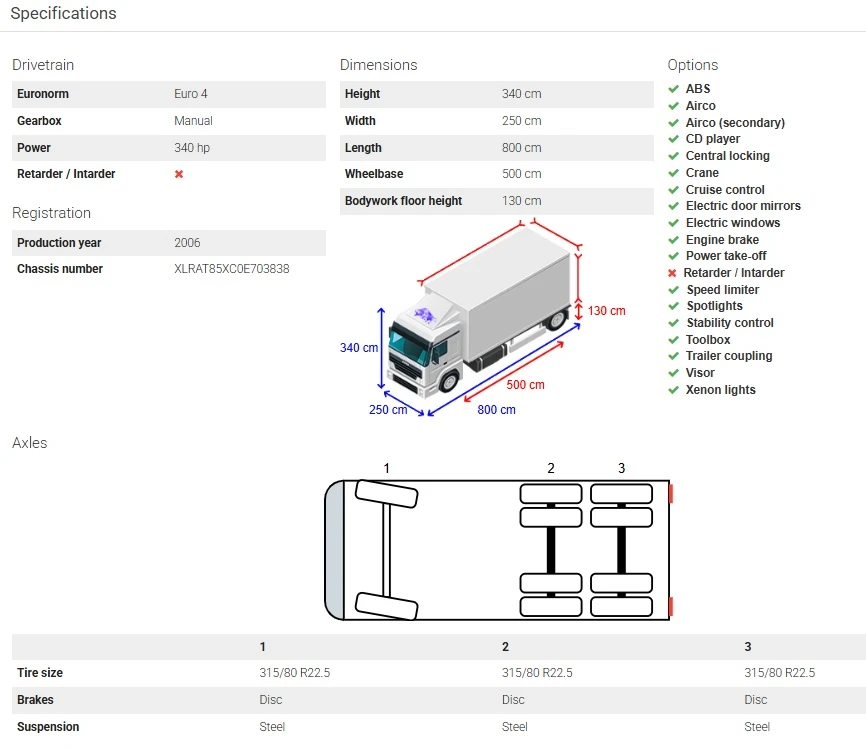The height and width of the screenshot is (750, 866).
Task: Click the checkmark icon next to Crane
Action: pos(673,173)
